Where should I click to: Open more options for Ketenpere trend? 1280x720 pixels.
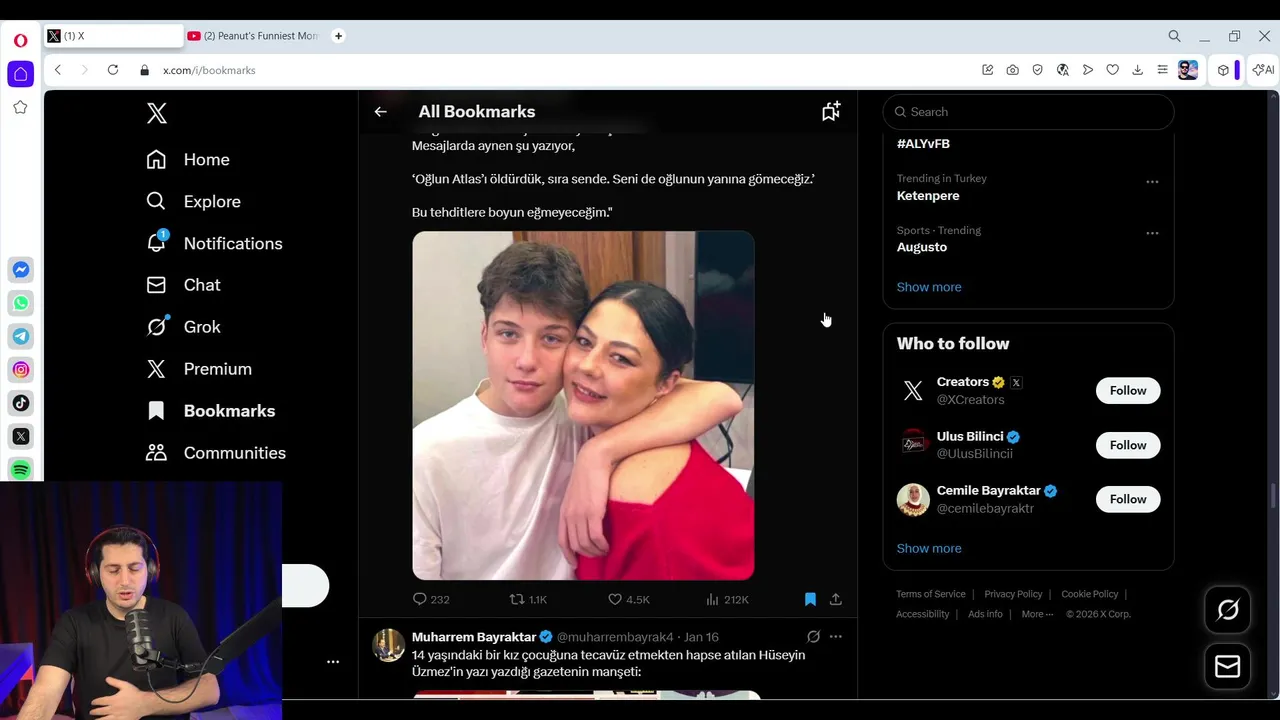[1152, 182]
